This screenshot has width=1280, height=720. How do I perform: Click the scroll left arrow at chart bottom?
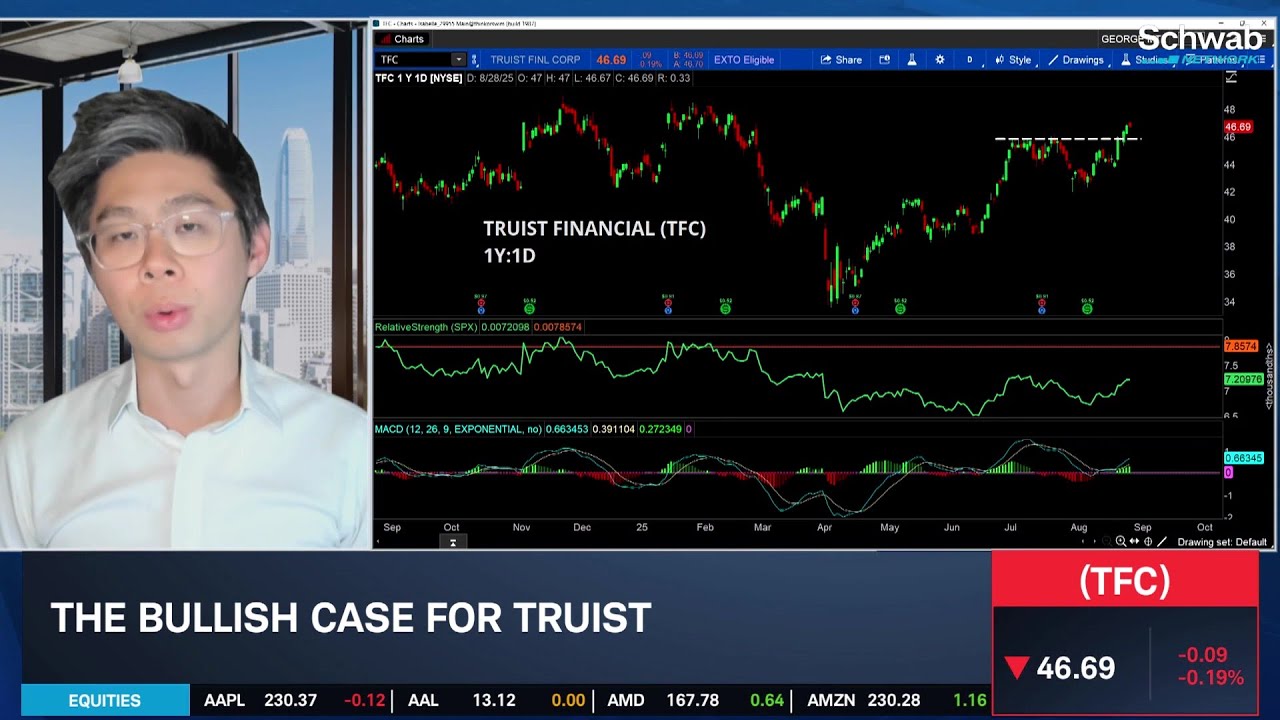tap(1084, 542)
